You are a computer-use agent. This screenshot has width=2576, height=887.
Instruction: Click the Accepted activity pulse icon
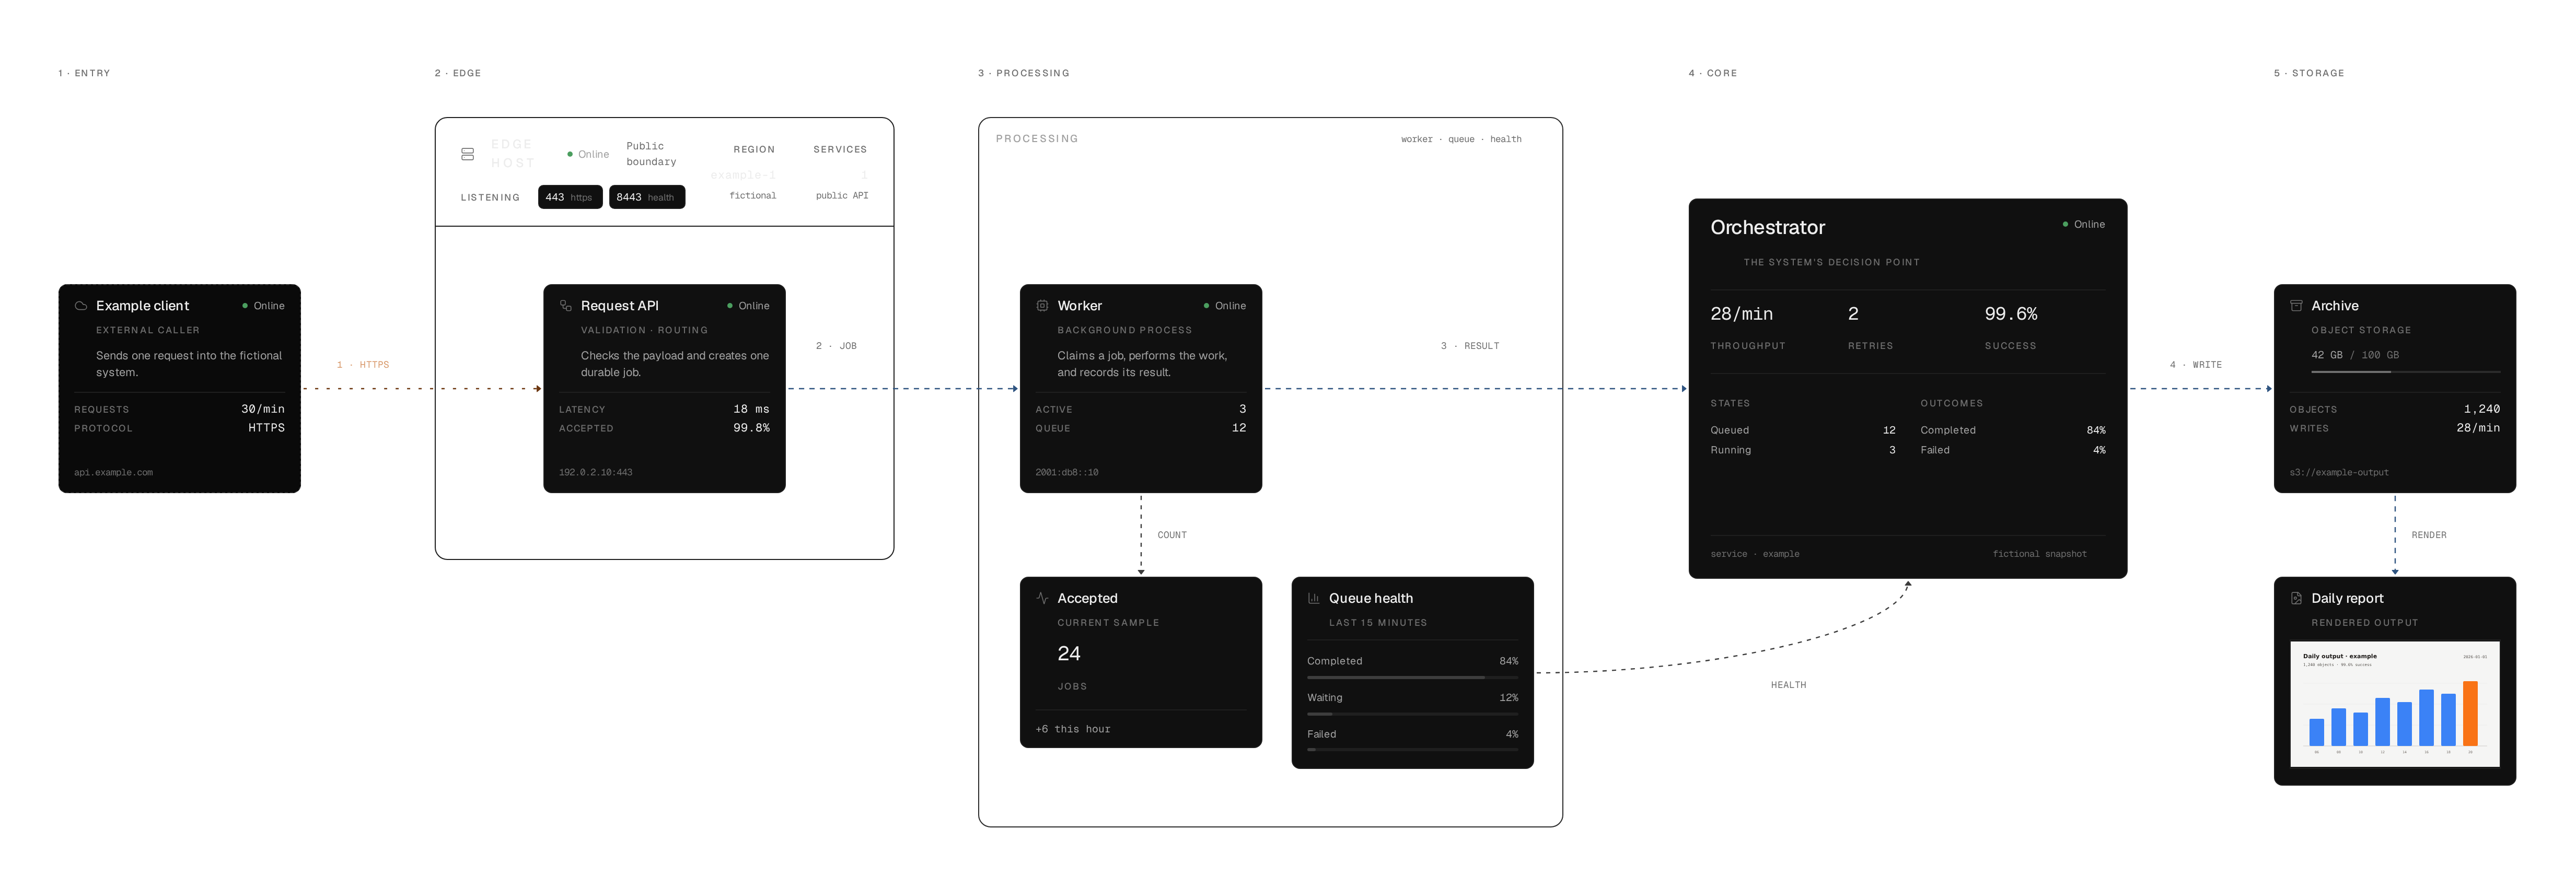tap(1042, 598)
